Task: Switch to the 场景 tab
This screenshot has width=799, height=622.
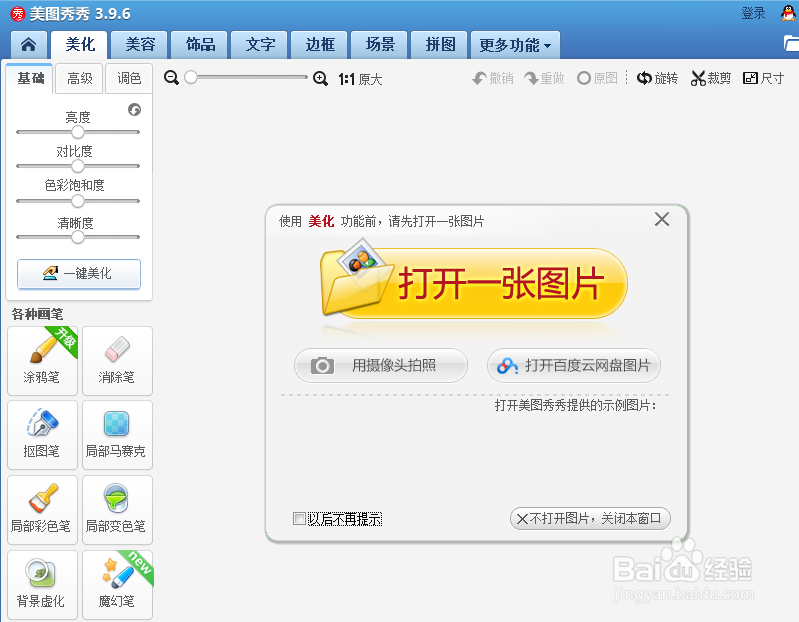Action: tap(380, 45)
